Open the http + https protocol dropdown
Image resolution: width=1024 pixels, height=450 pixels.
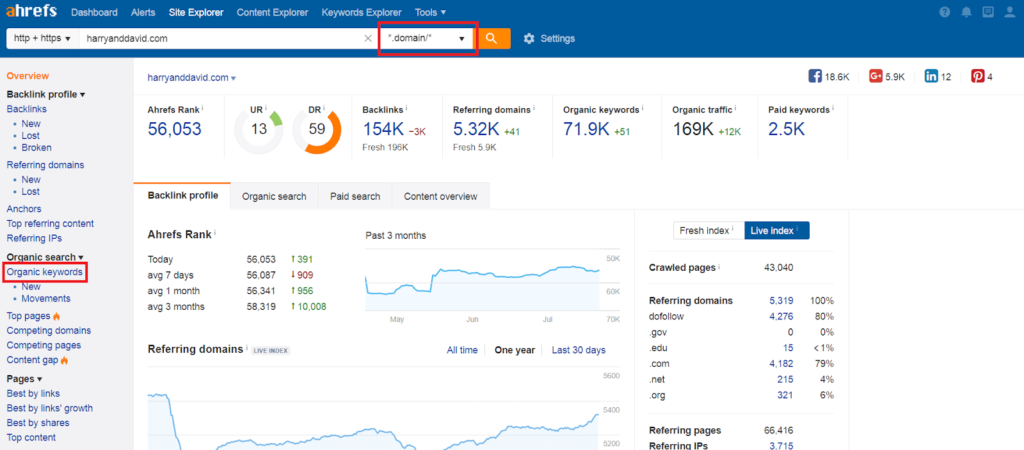pos(42,39)
